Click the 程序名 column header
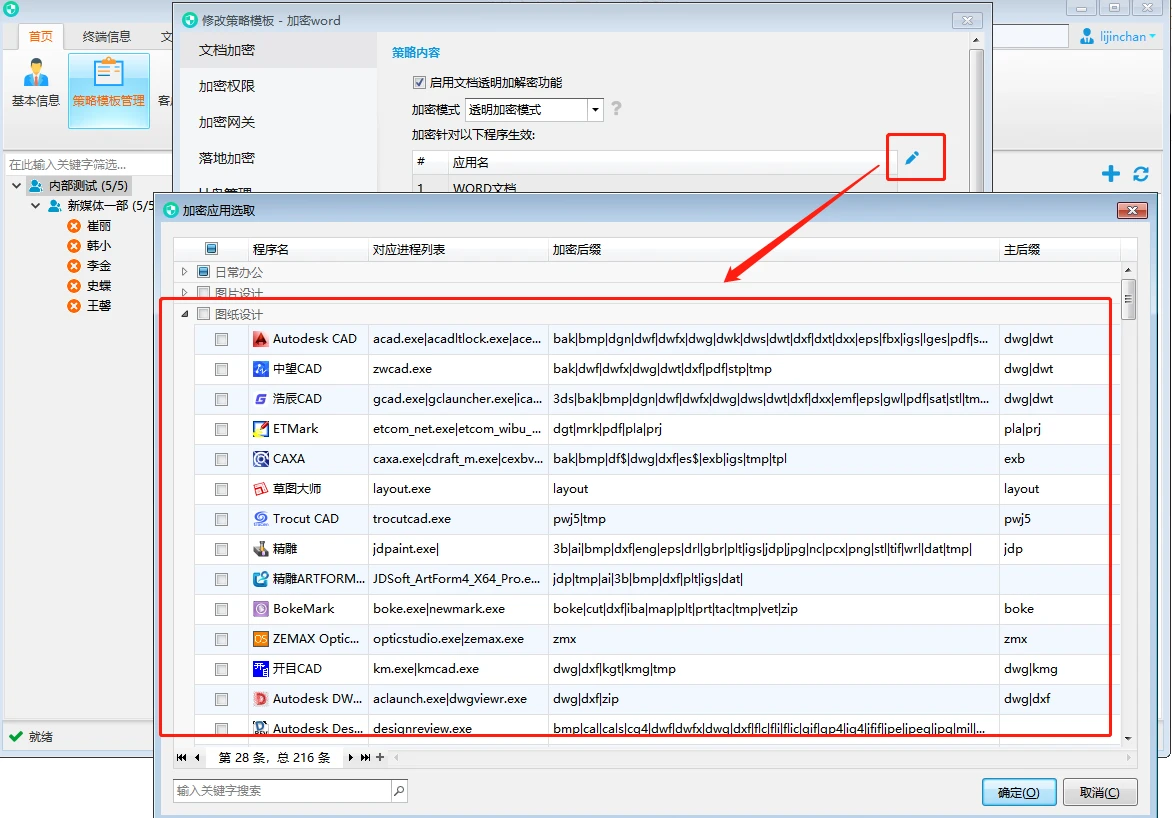Screen dimensions: 1172x818 tap(308, 249)
